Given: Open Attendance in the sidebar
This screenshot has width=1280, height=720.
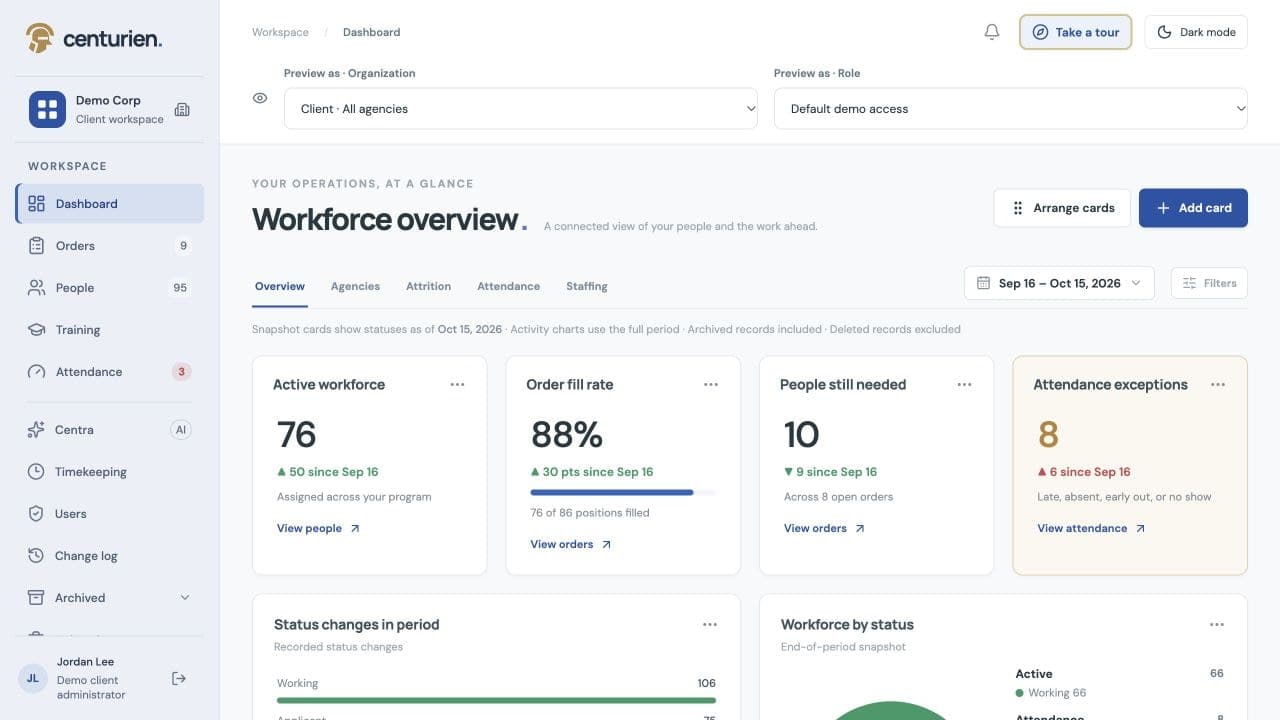Looking at the screenshot, I should [110, 372].
